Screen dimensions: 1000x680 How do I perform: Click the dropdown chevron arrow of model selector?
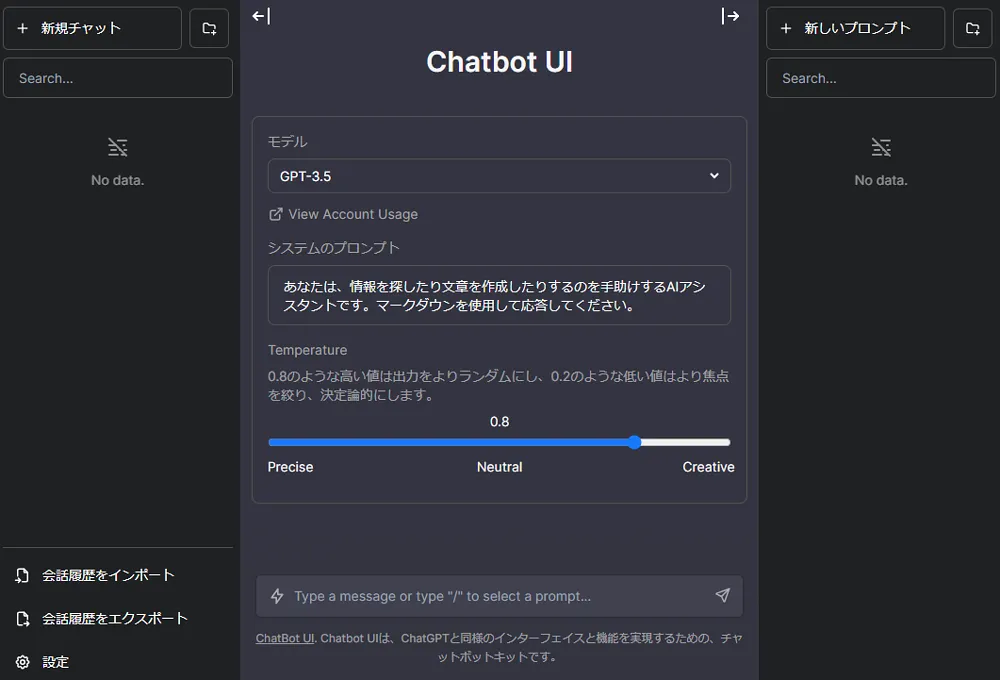[x=714, y=176]
